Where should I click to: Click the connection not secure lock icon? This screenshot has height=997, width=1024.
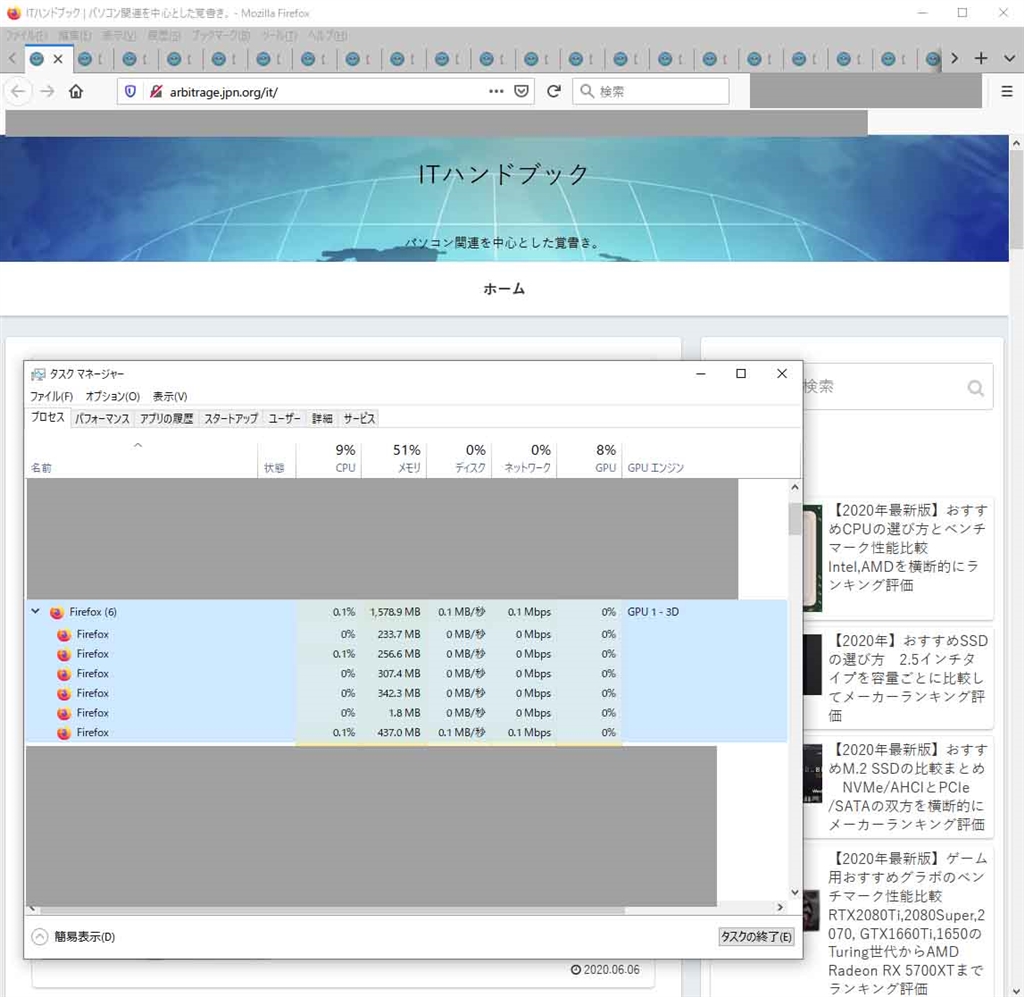pyautogui.click(x=155, y=91)
